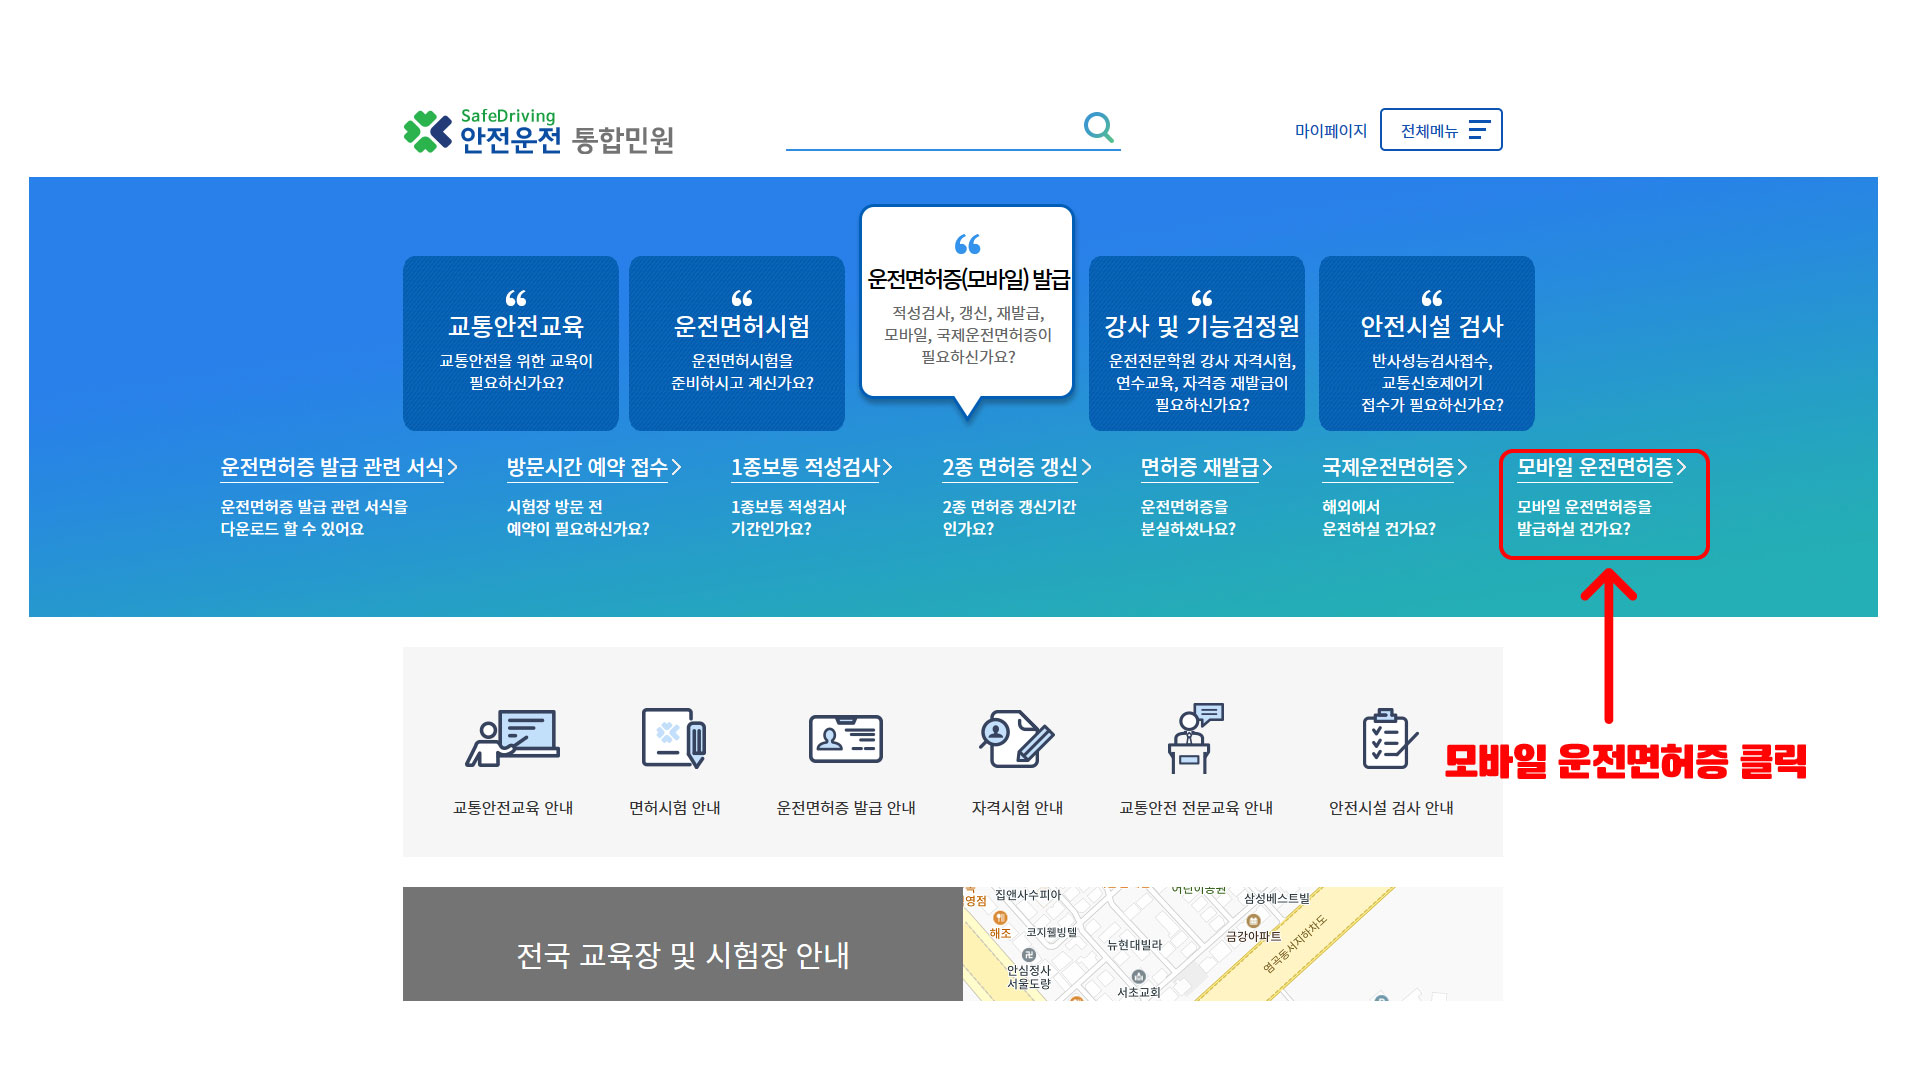Click the 운전면허증 발급 안내 ID card icon

point(845,740)
